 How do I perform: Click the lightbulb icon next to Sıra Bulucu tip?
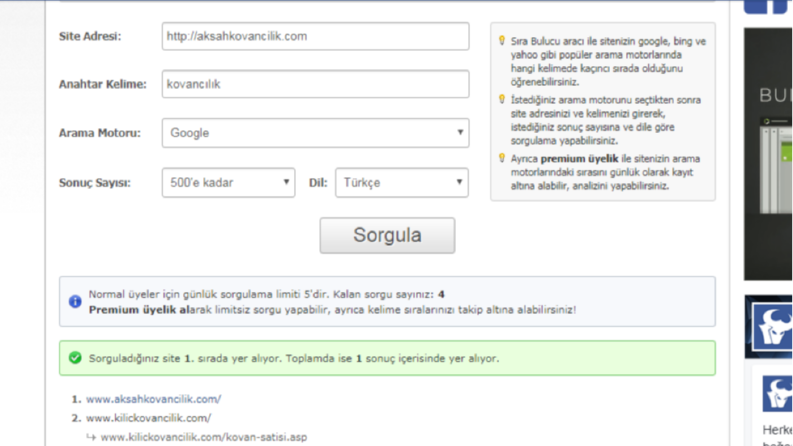pos(502,40)
